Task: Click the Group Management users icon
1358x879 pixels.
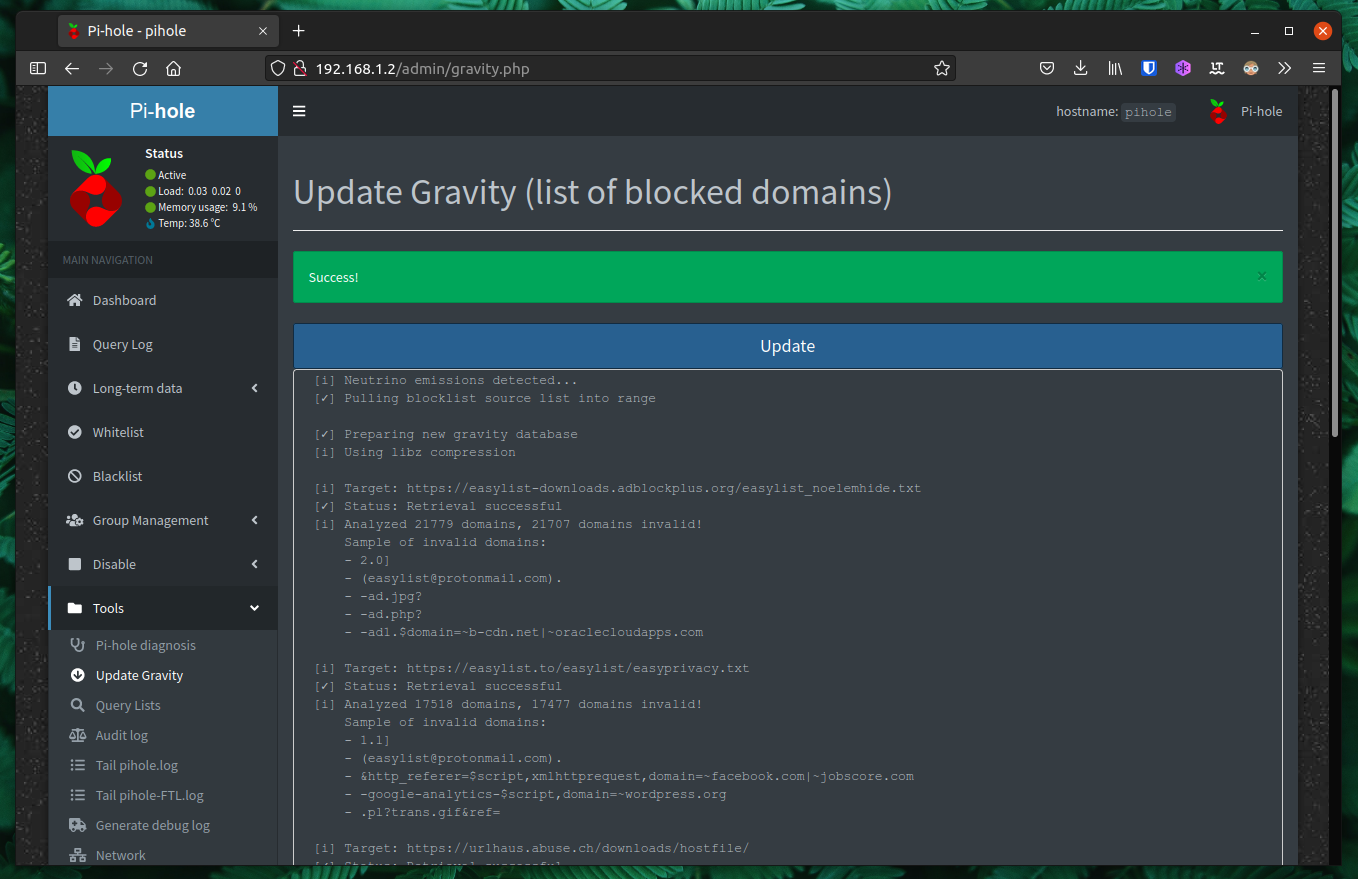Action: (75, 520)
